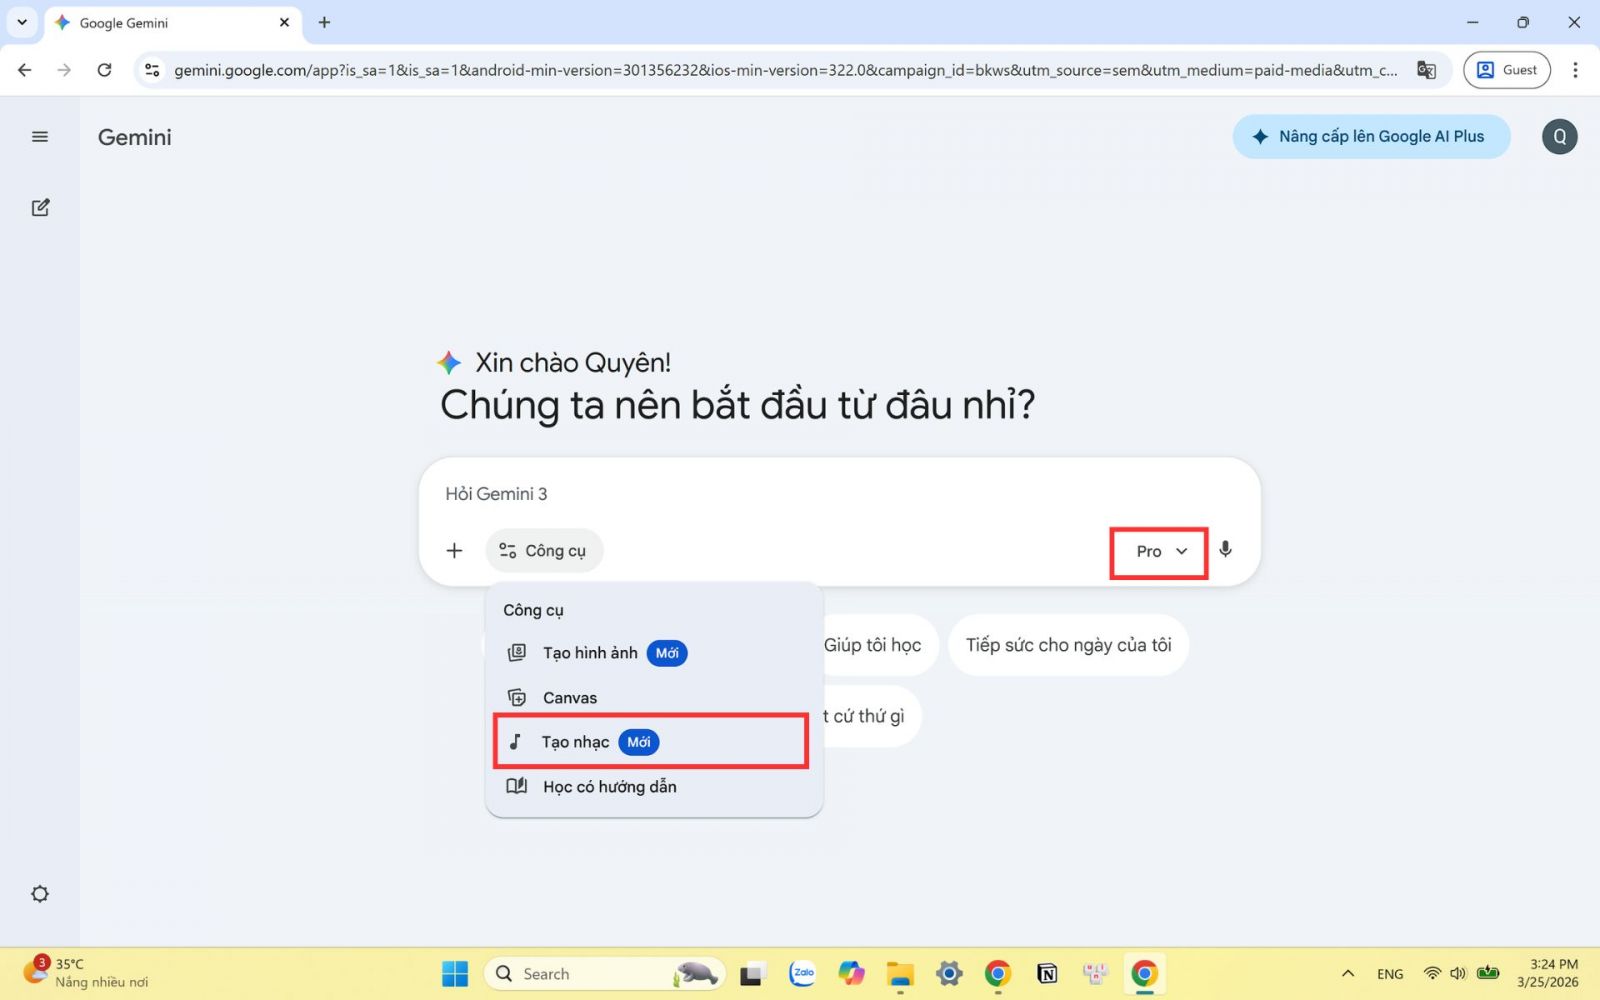
Task: Open the tab search dropdown arrow
Action: (22, 22)
